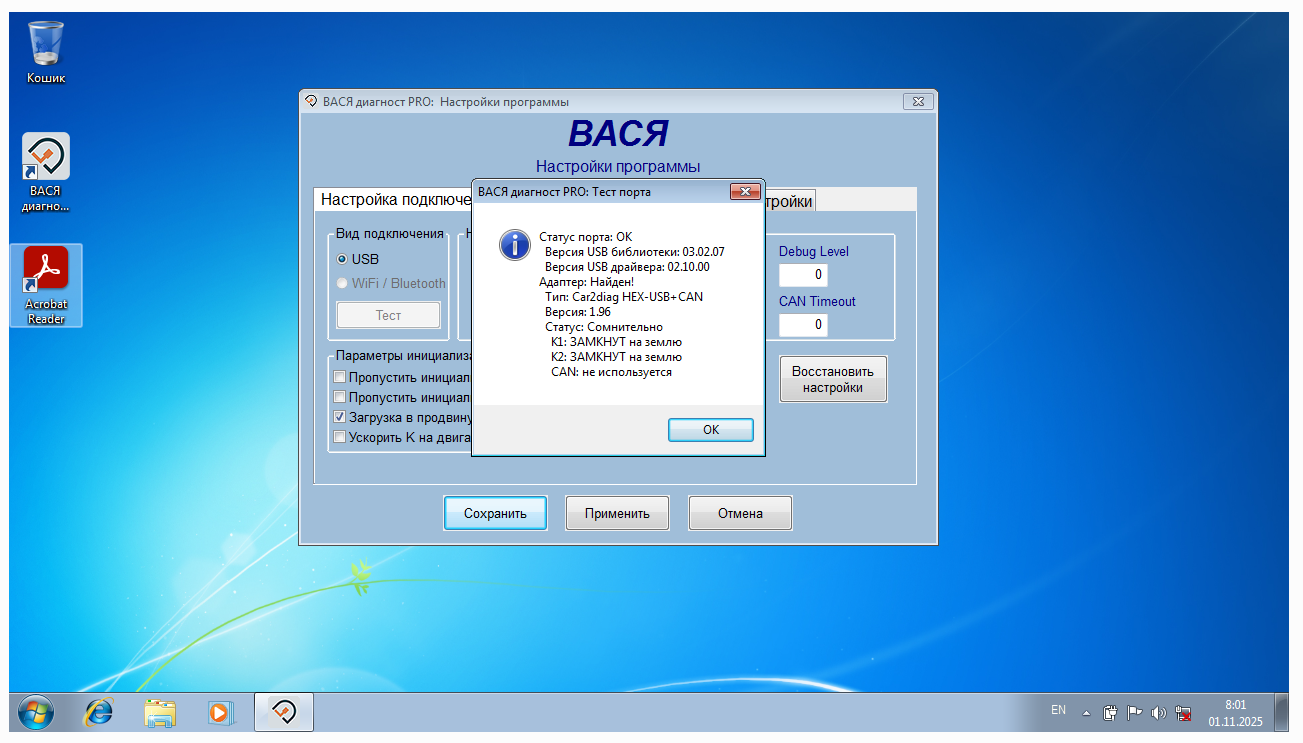Select the USB connection radio button
Screen dimensions: 1303x743
click(x=342, y=259)
